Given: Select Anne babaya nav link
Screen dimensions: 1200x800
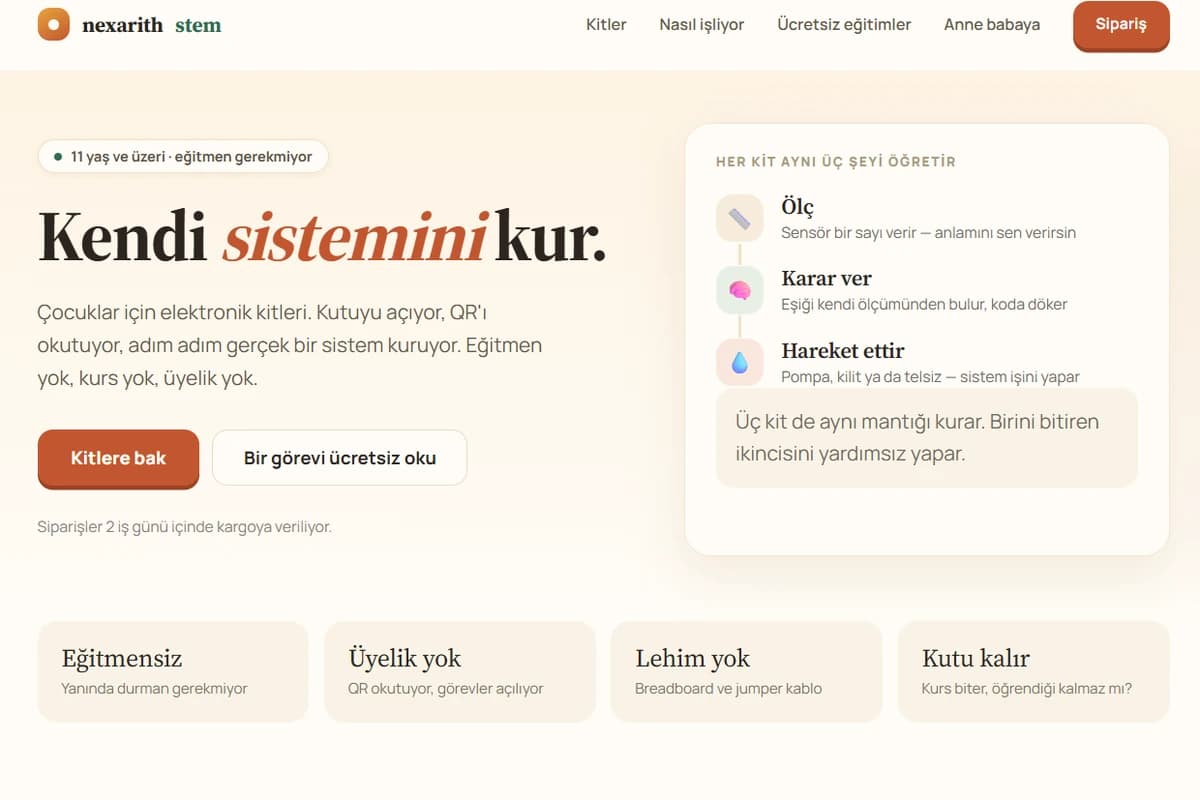Looking at the screenshot, I should coord(992,25).
